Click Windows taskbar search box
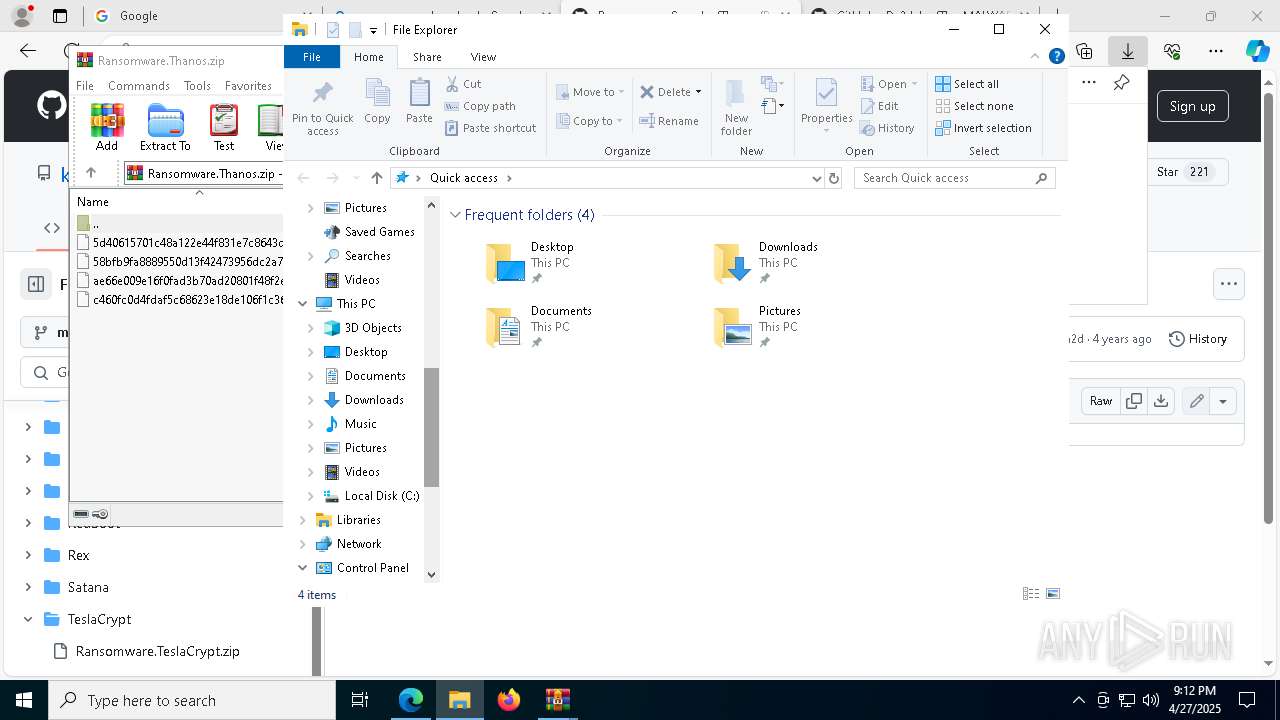The image size is (1280, 720). pos(192,700)
